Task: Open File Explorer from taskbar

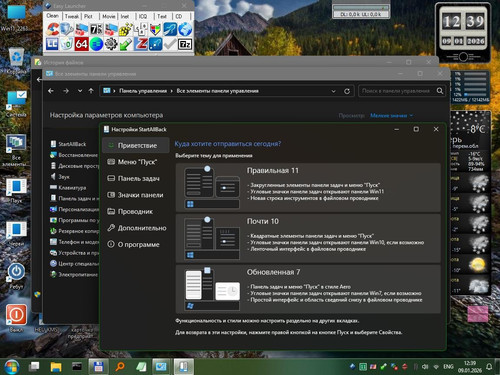Action: coord(56,367)
